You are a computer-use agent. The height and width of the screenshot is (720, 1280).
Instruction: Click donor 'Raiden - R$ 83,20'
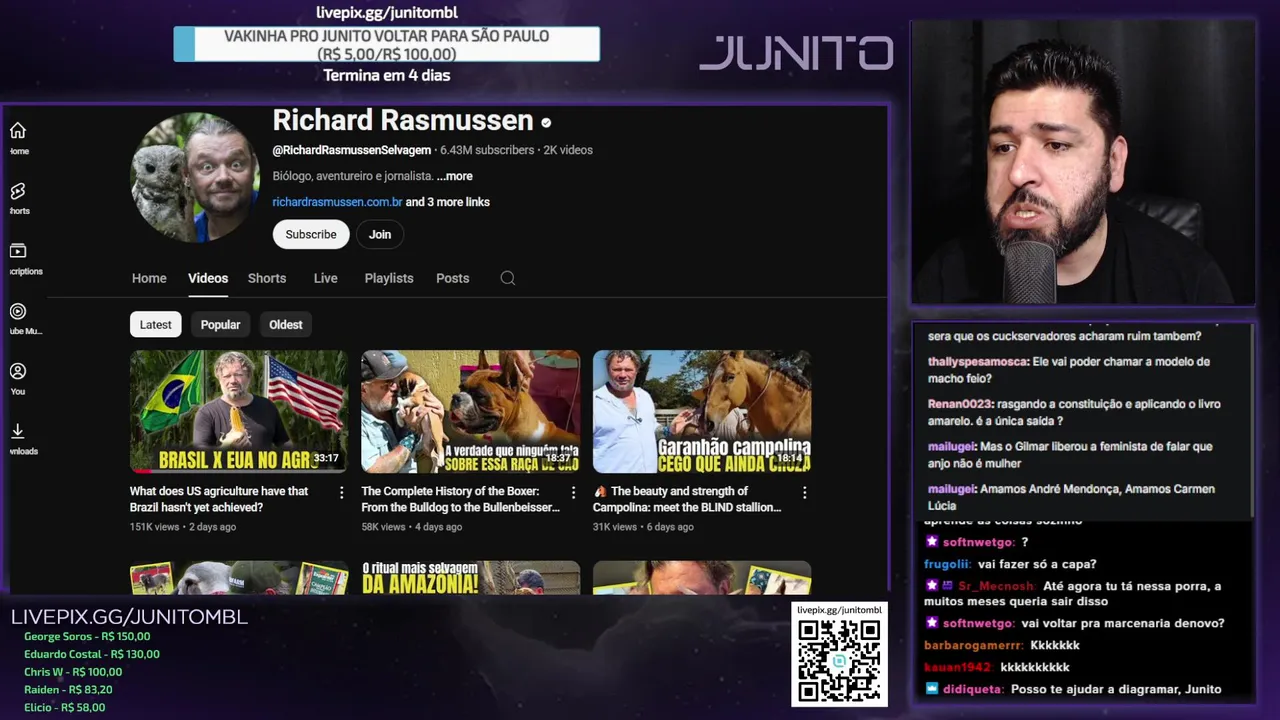[68, 689]
